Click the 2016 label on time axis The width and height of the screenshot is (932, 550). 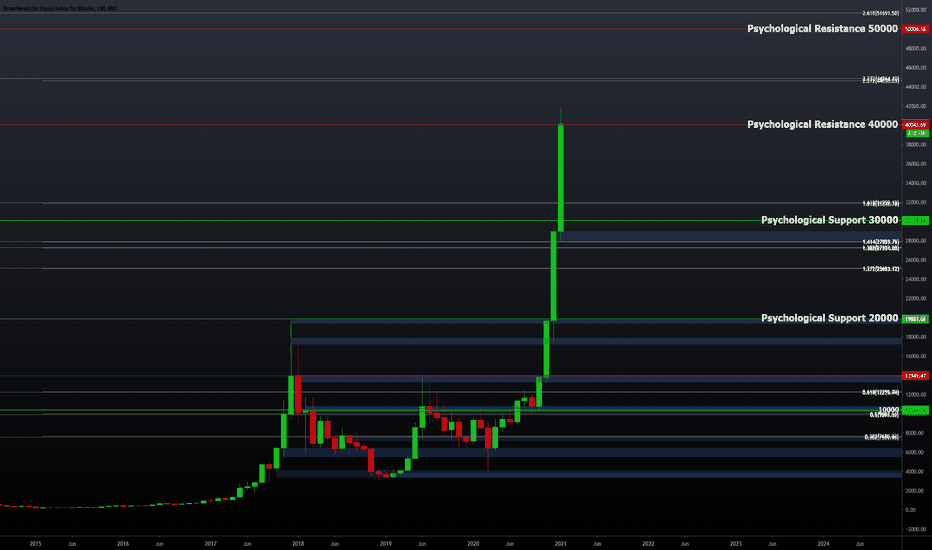point(123,543)
